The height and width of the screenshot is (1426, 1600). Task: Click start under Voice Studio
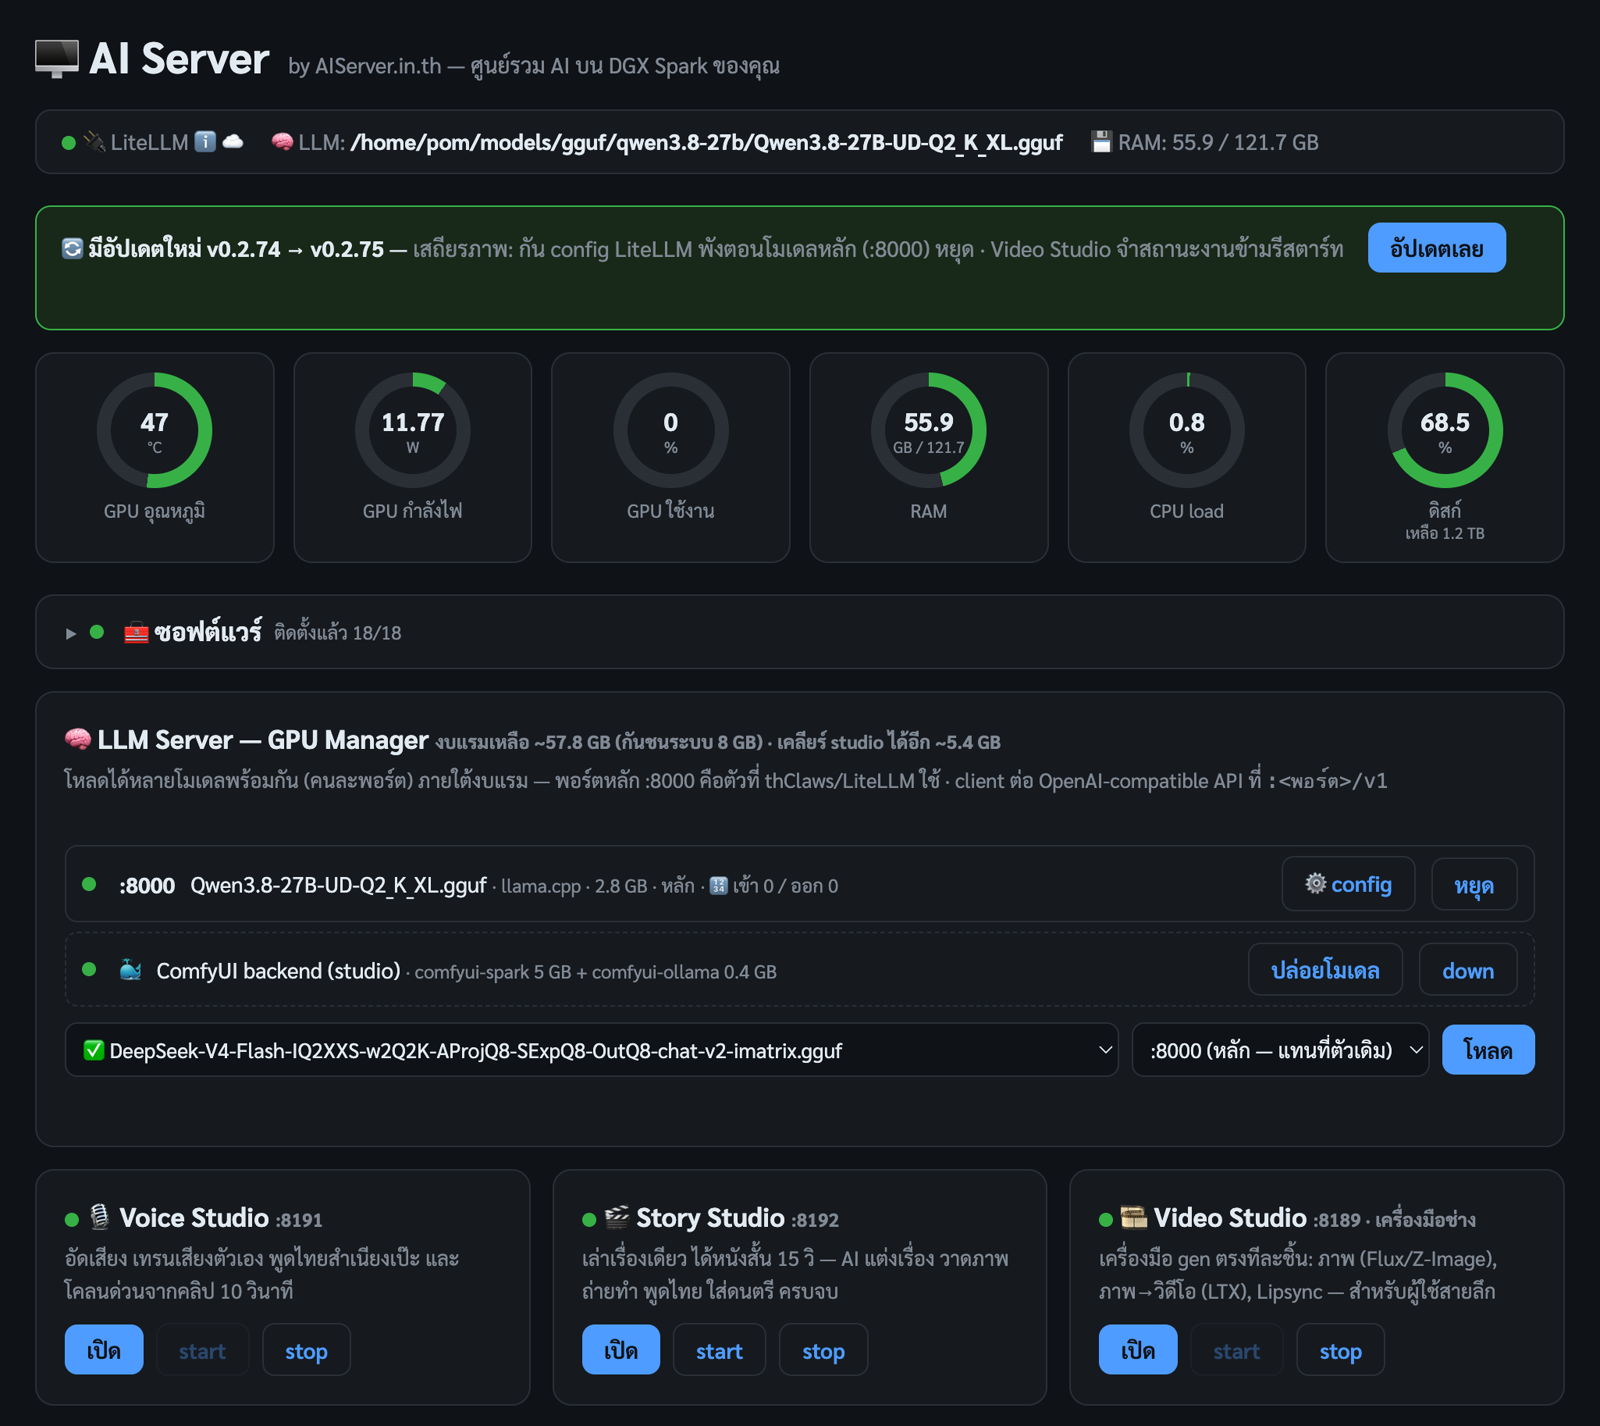(202, 1350)
